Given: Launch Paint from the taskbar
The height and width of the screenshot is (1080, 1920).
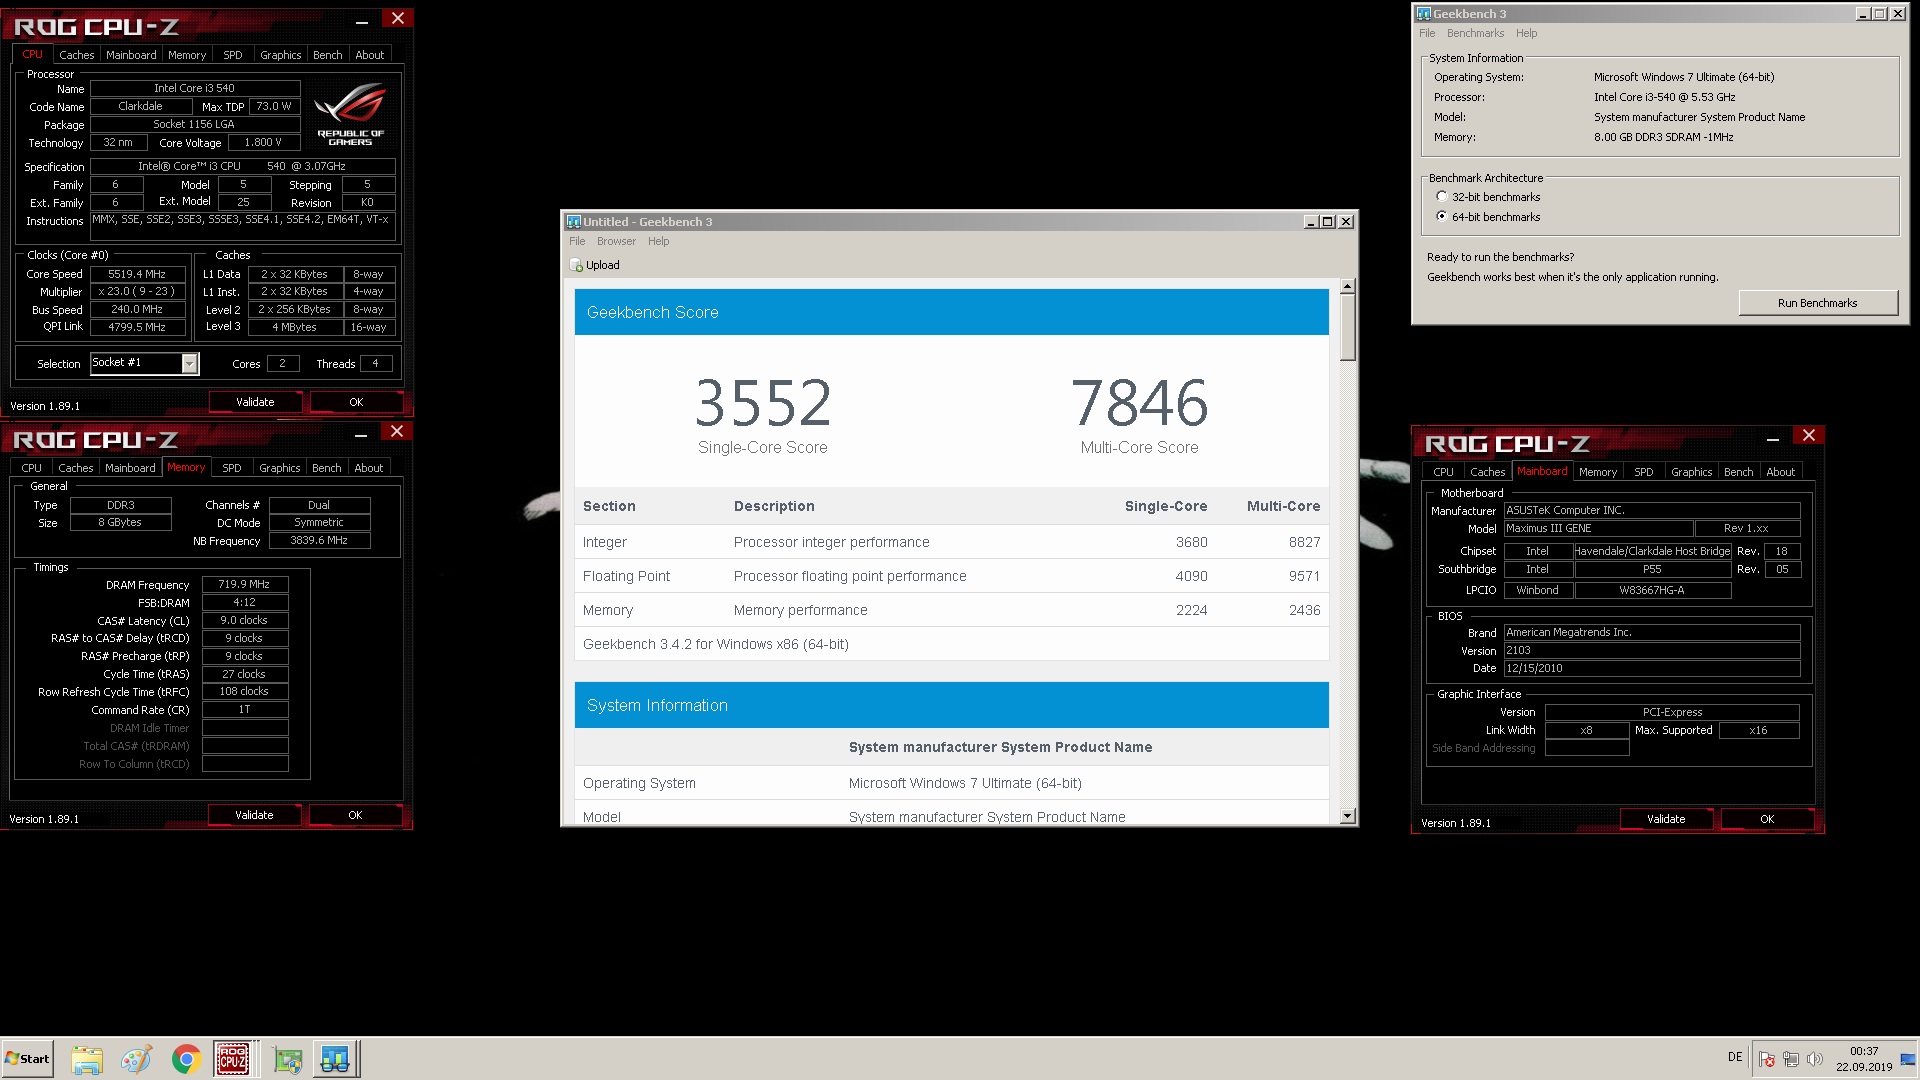Looking at the screenshot, I should [x=136, y=1059].
